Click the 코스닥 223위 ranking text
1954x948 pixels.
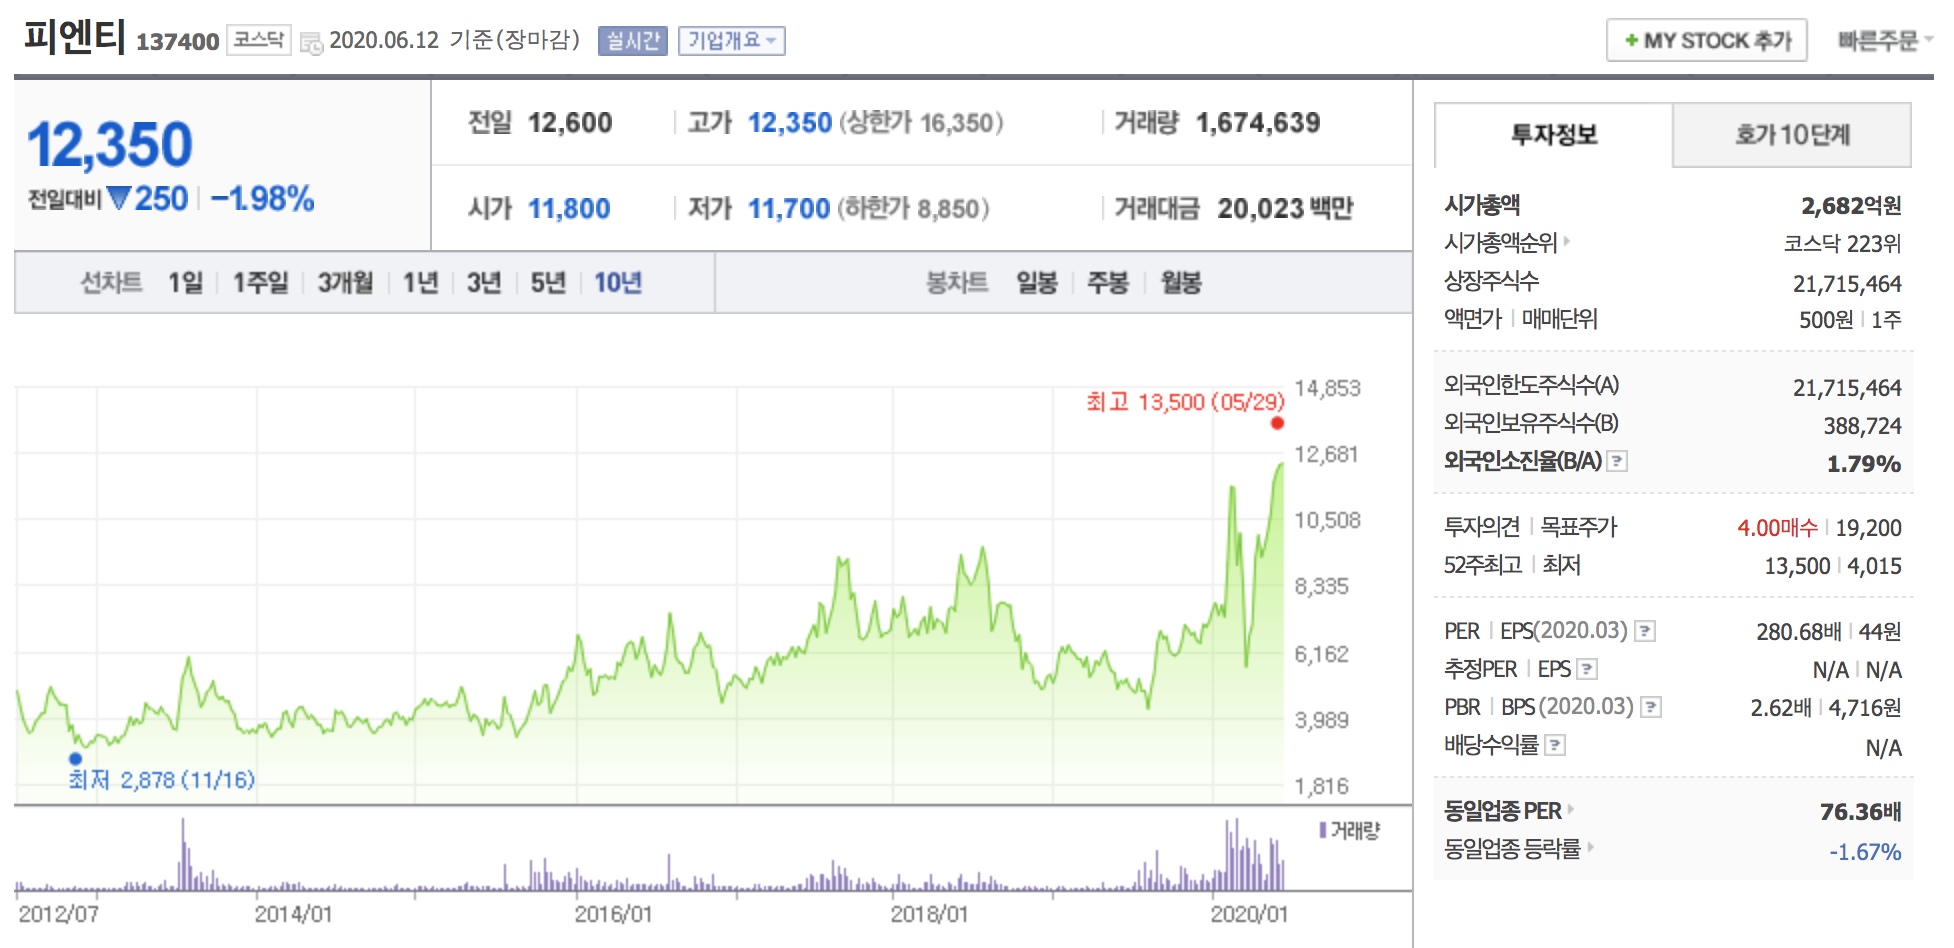click(x=1843, y=244)
